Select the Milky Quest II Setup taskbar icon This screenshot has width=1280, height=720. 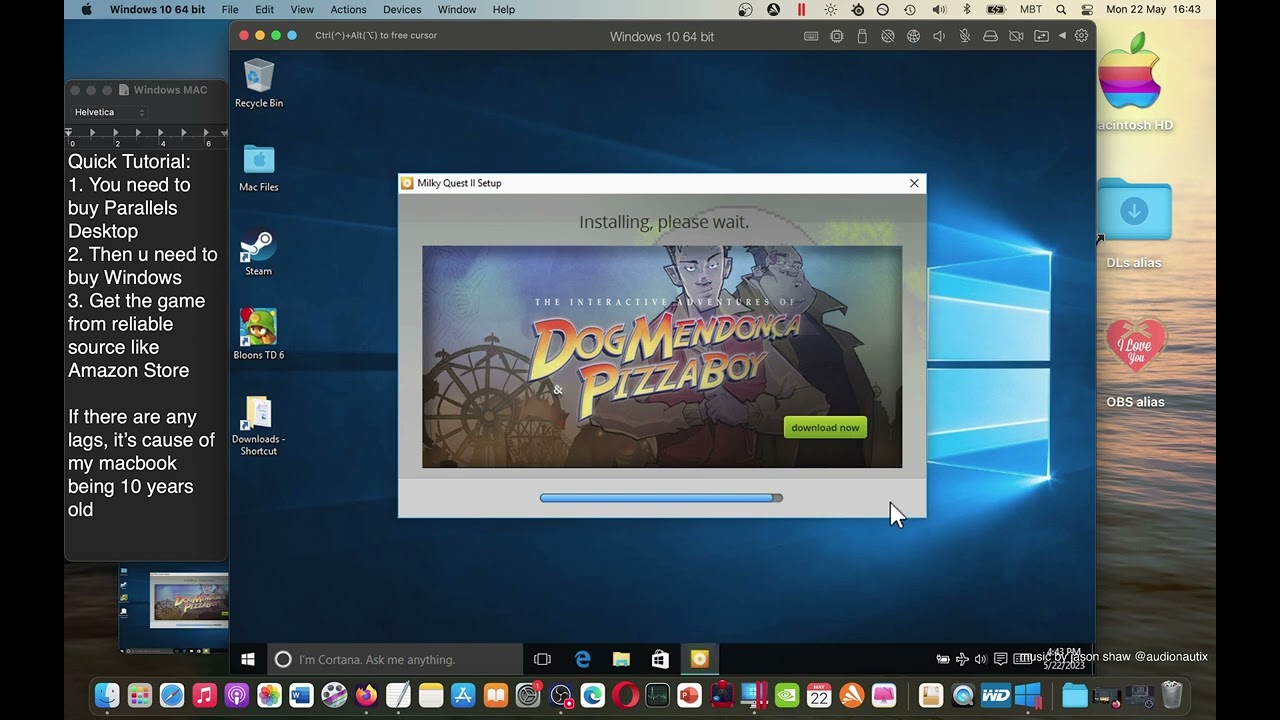point(699,659)
